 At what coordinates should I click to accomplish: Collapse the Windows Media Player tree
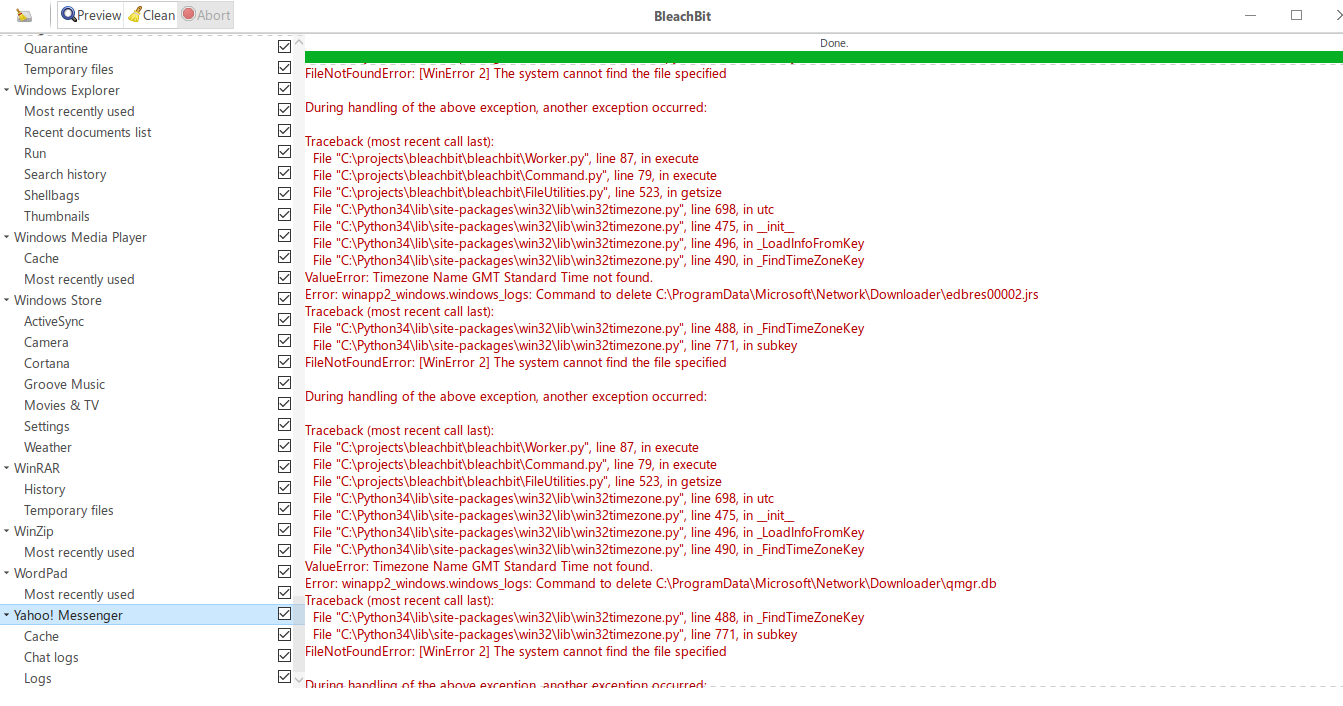8,237
